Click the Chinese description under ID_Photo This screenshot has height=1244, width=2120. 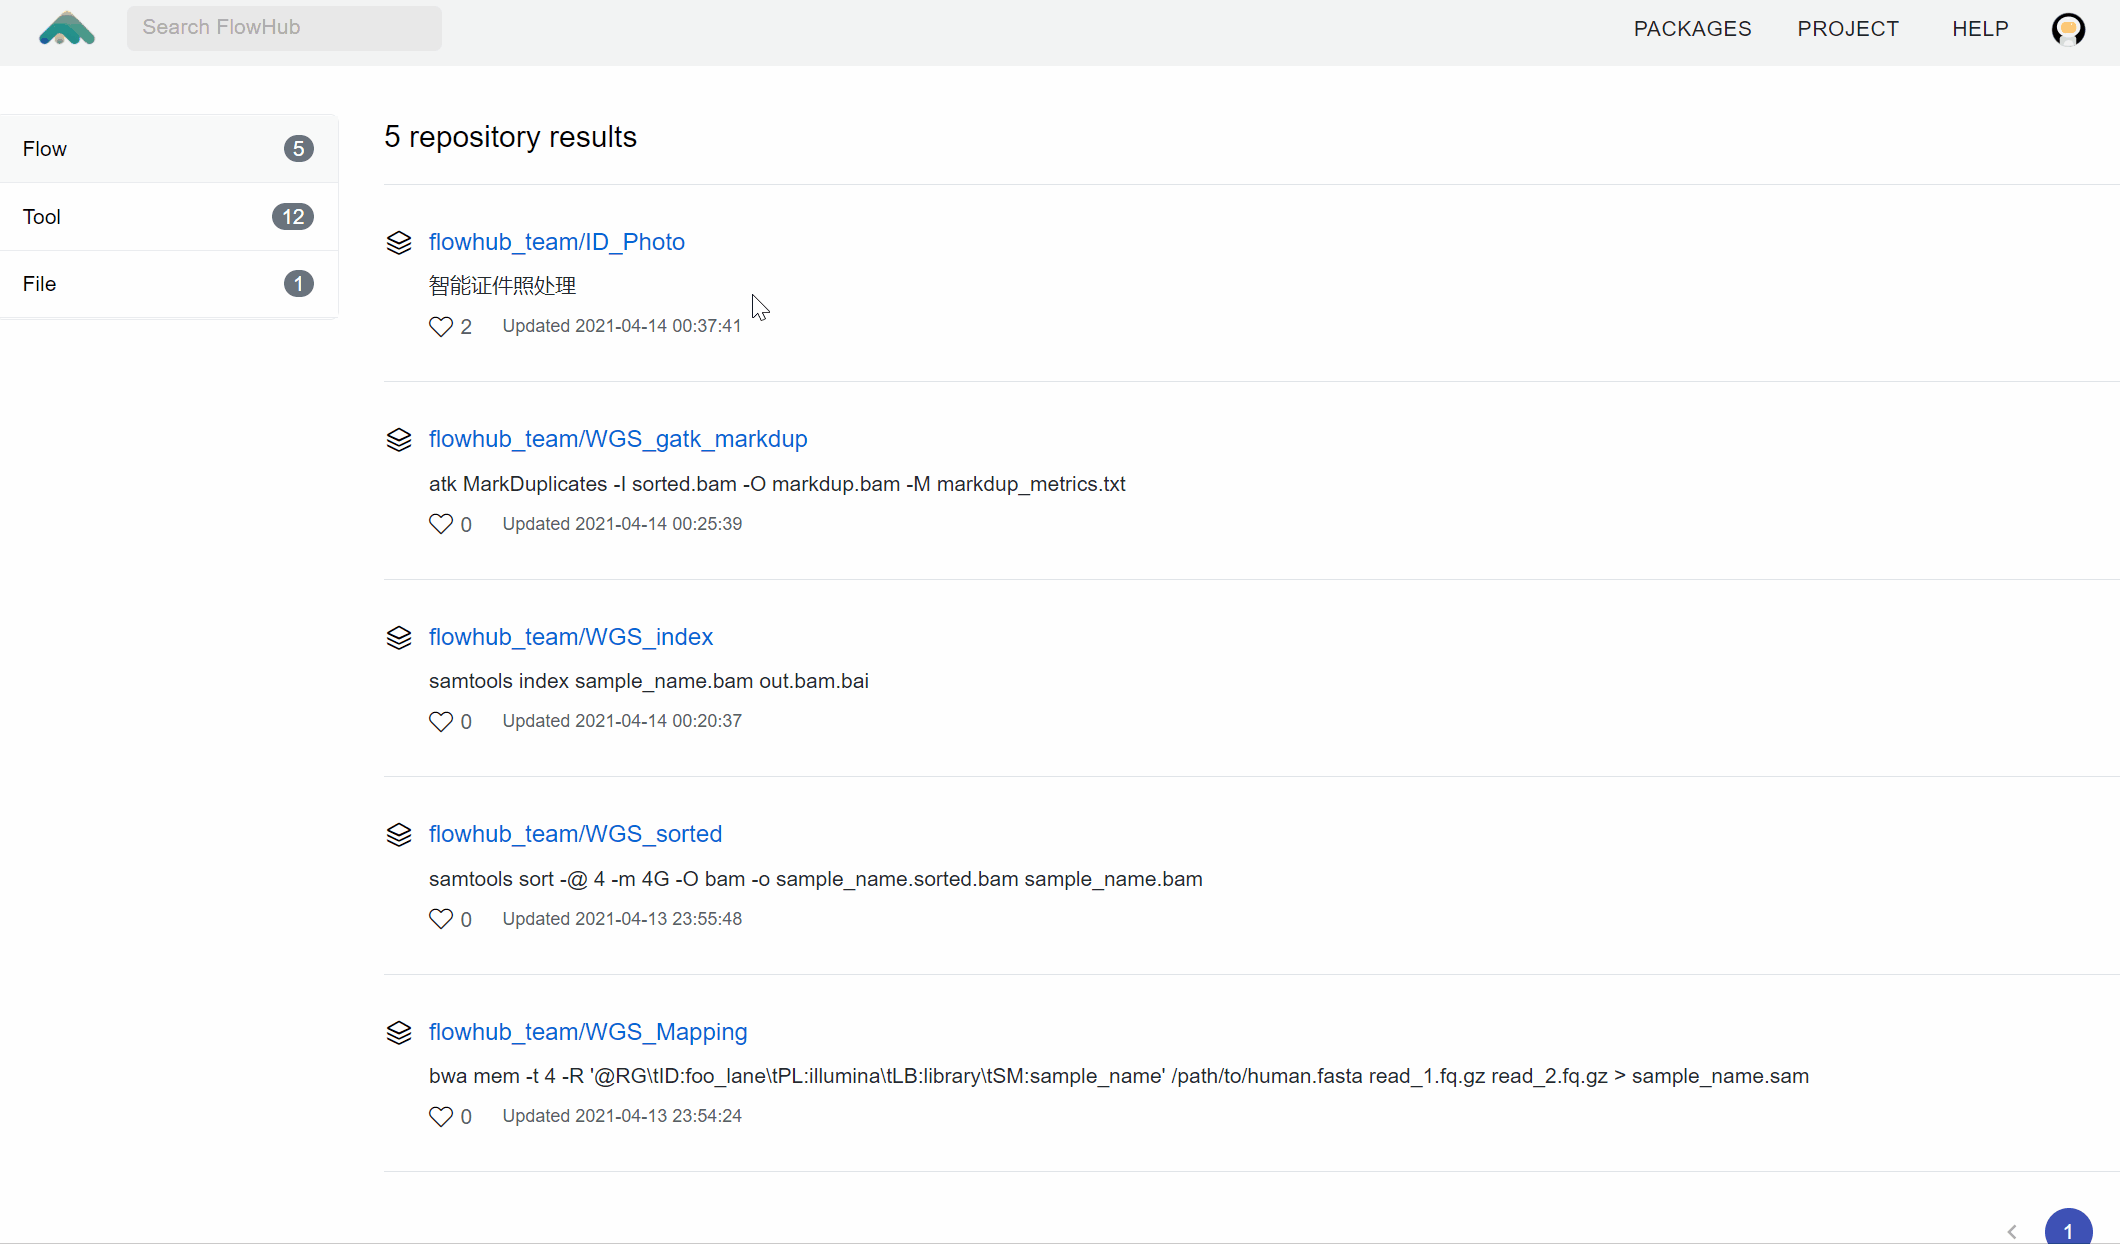point(502,286)
